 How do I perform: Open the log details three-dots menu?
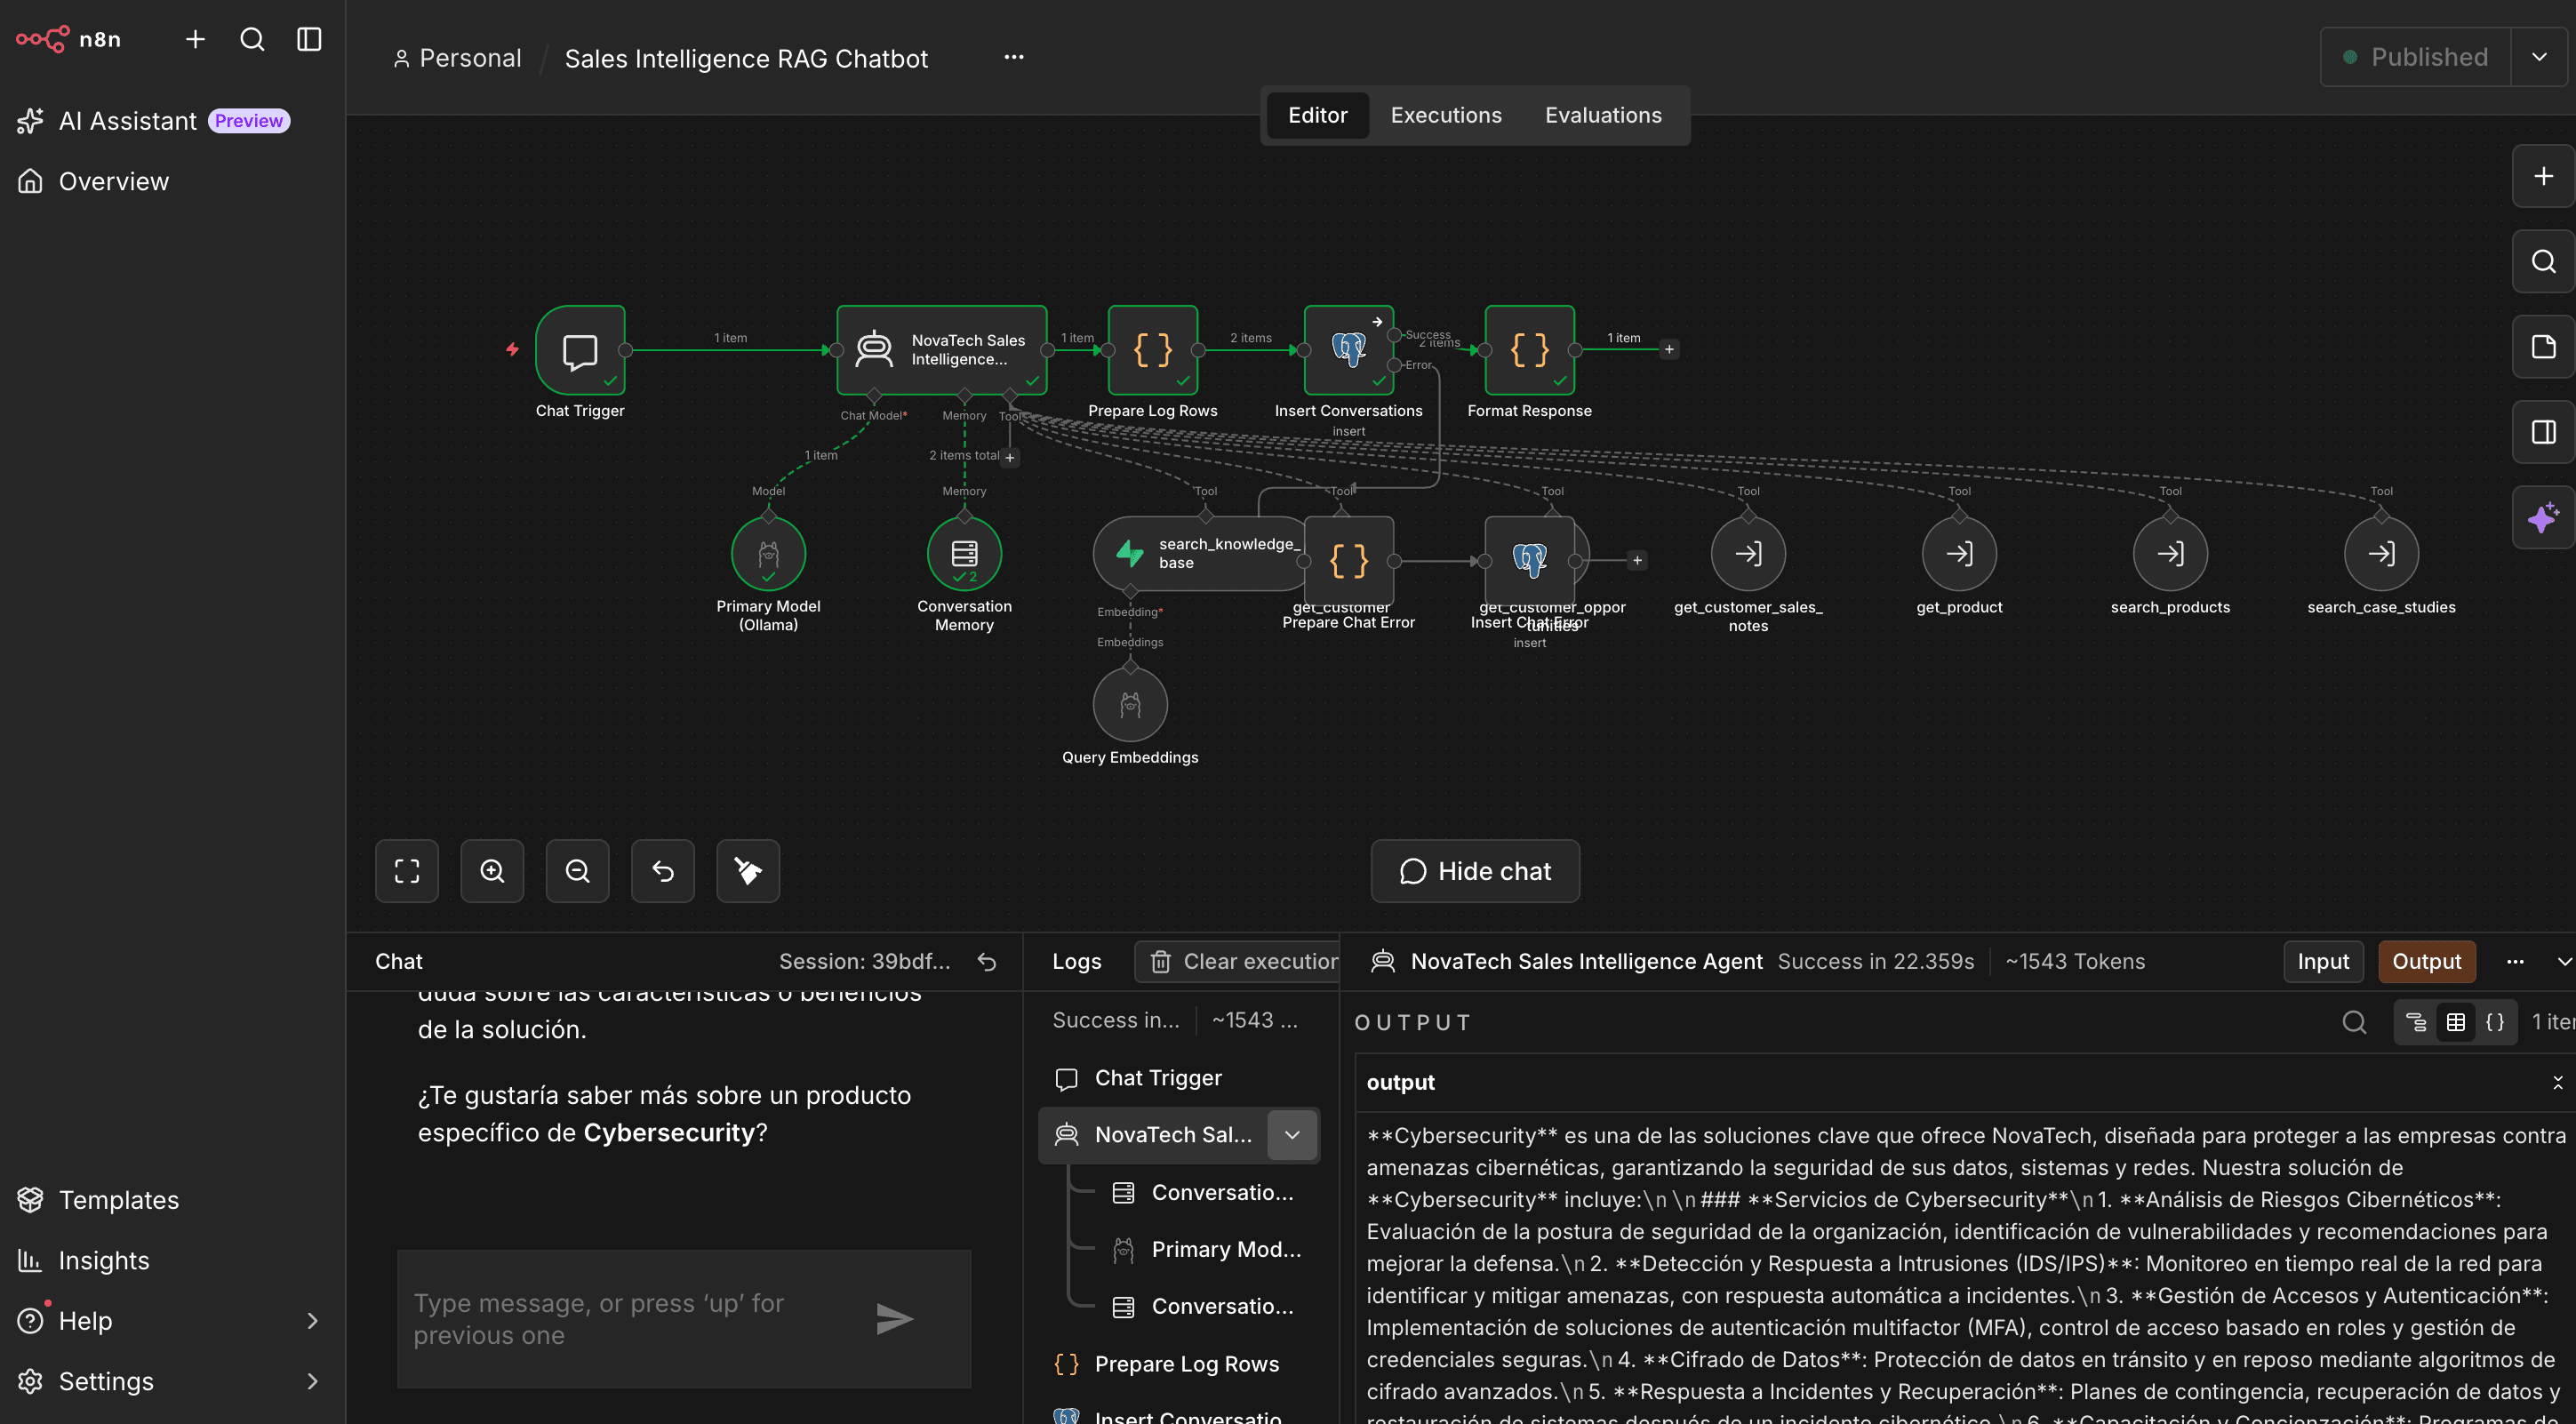click(2515, 961)
